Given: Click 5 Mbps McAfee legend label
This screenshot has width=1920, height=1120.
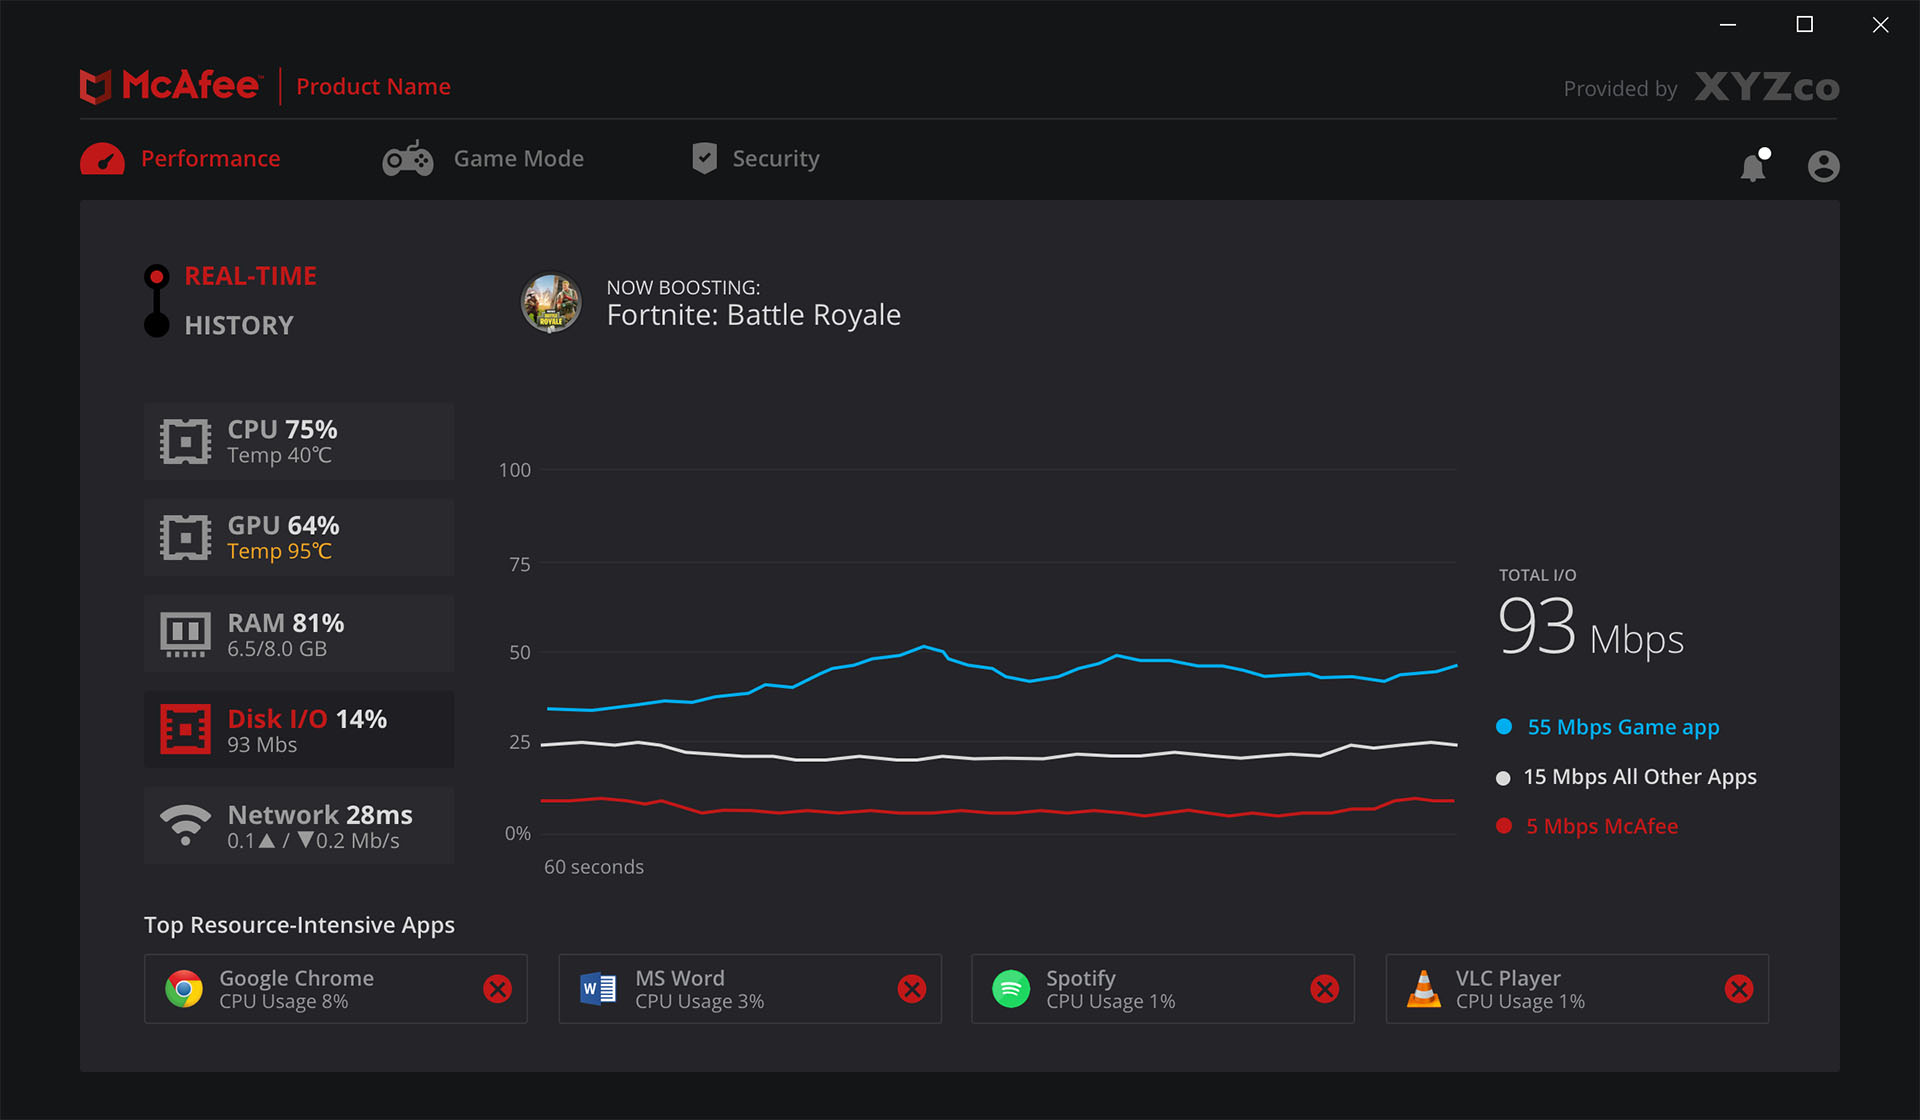Looking at the screenshot, I should 1602,826.
